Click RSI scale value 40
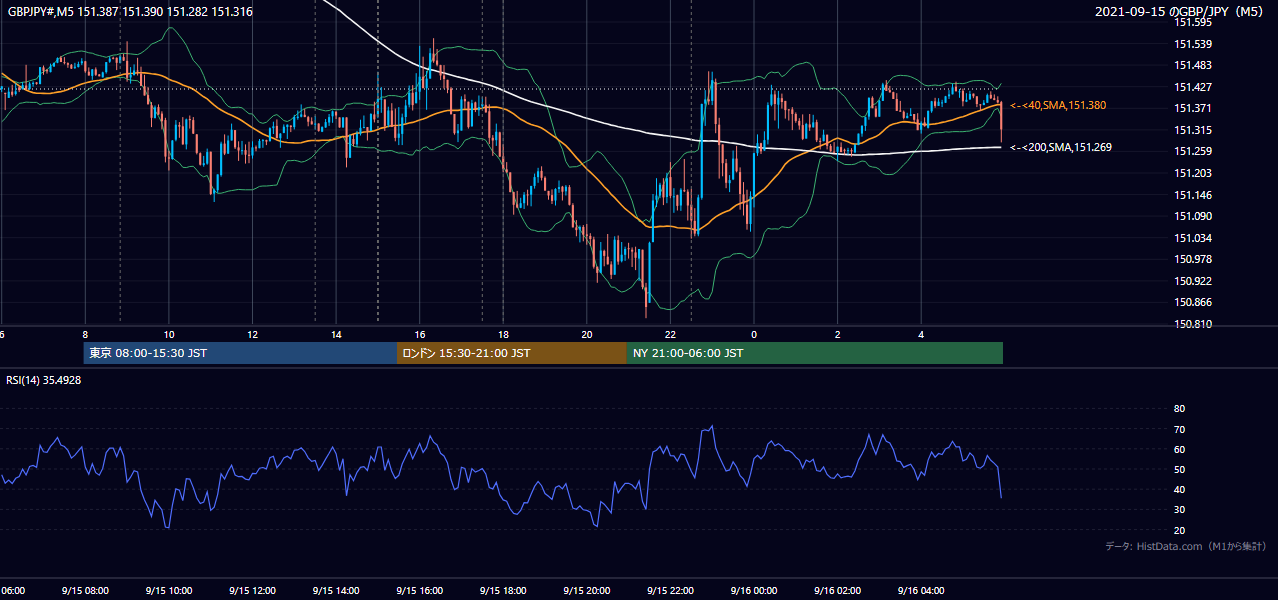This screenshot has width=1278, height=600. coord(1179,489)
